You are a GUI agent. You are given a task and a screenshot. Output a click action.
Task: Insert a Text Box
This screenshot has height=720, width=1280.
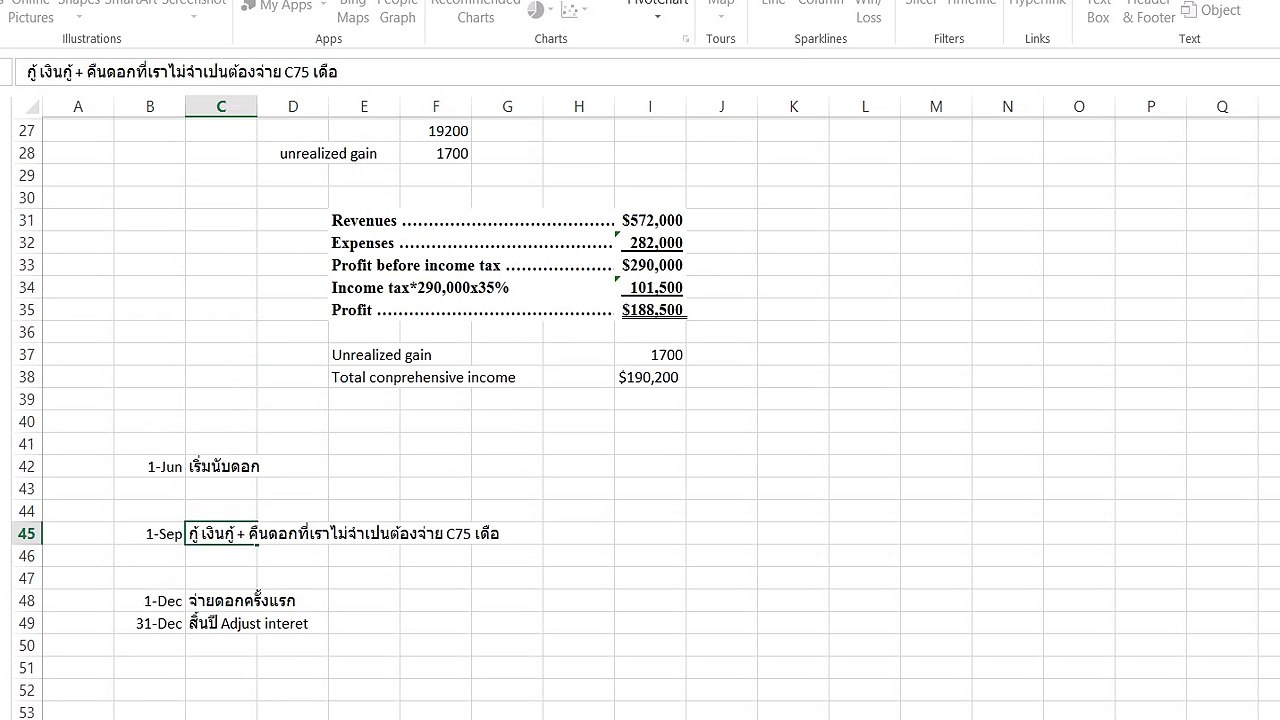[1098, 10]
